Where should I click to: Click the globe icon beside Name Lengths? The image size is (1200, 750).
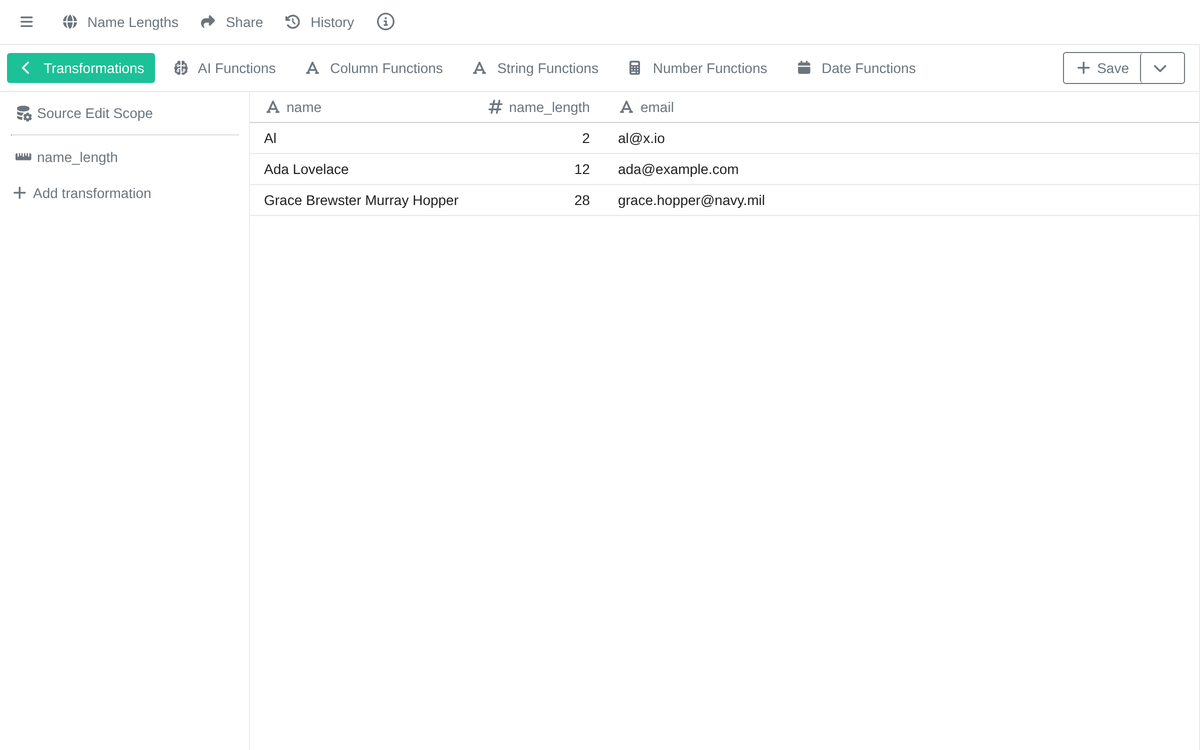70,22
